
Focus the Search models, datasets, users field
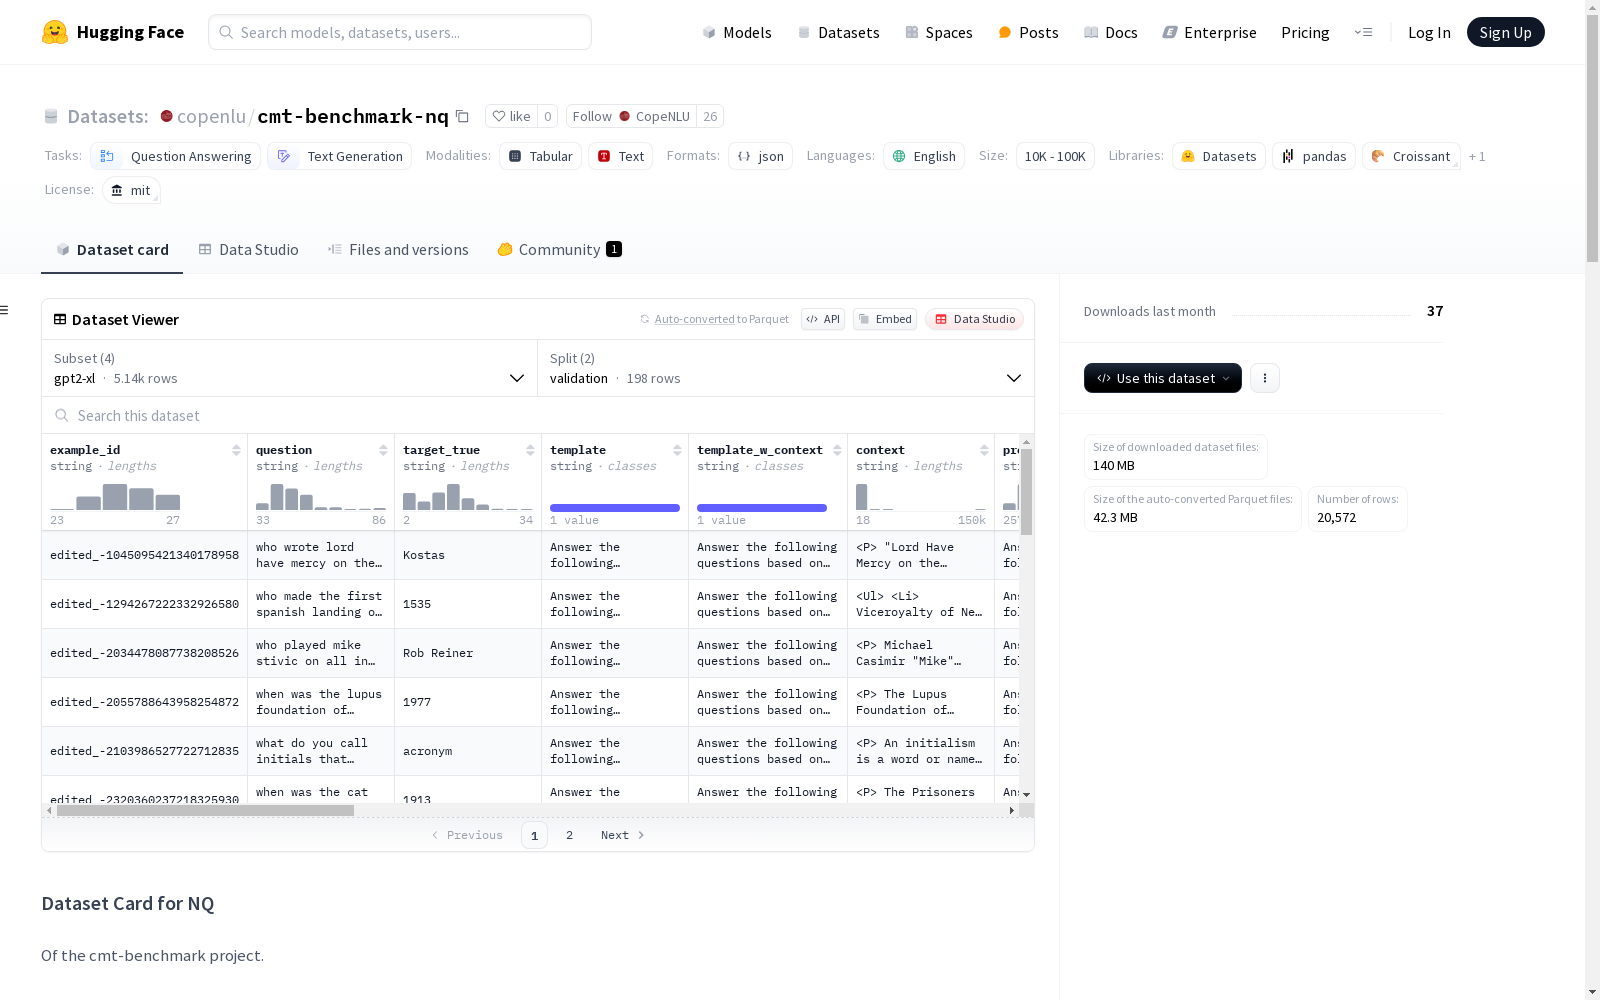400,32
